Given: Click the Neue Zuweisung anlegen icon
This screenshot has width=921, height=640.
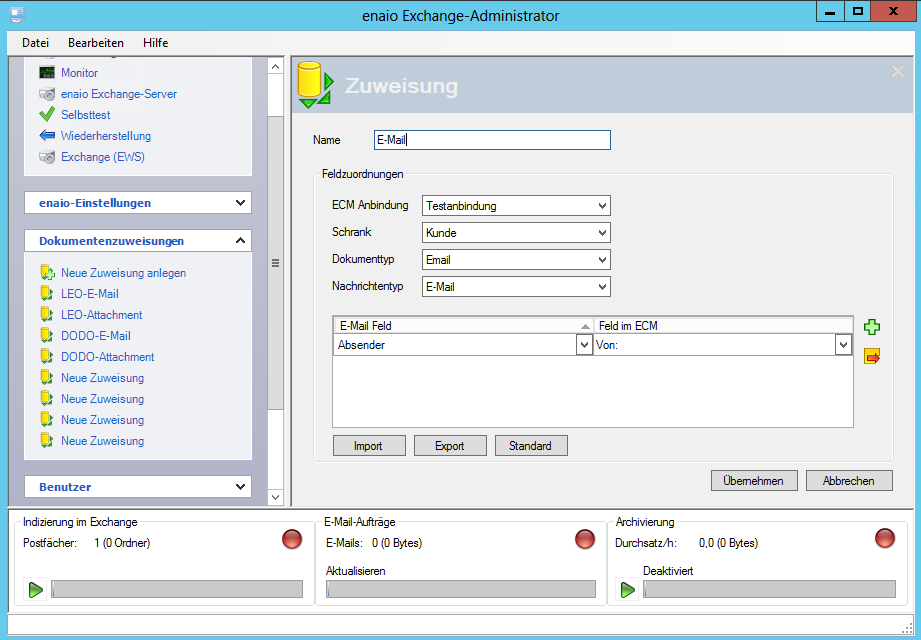Looking at the screenshot, I should pyautogui.click(x=47, y=273).
